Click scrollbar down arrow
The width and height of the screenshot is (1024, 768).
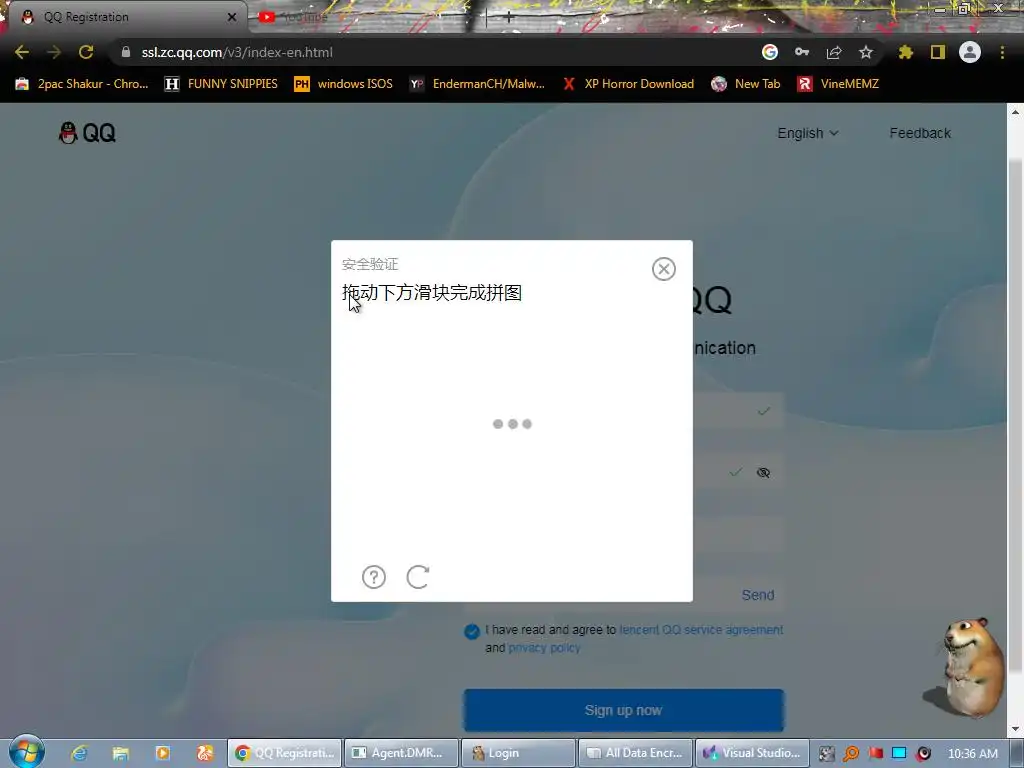[1015, 728]
